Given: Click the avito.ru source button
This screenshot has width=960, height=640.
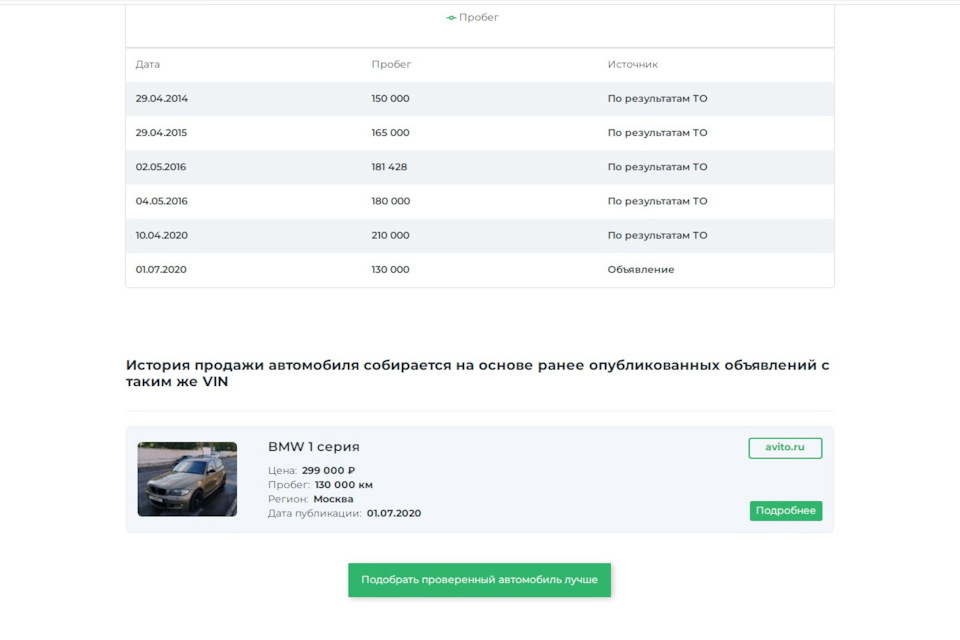Looking at the screenshot, I should click(x=785, y=448).
